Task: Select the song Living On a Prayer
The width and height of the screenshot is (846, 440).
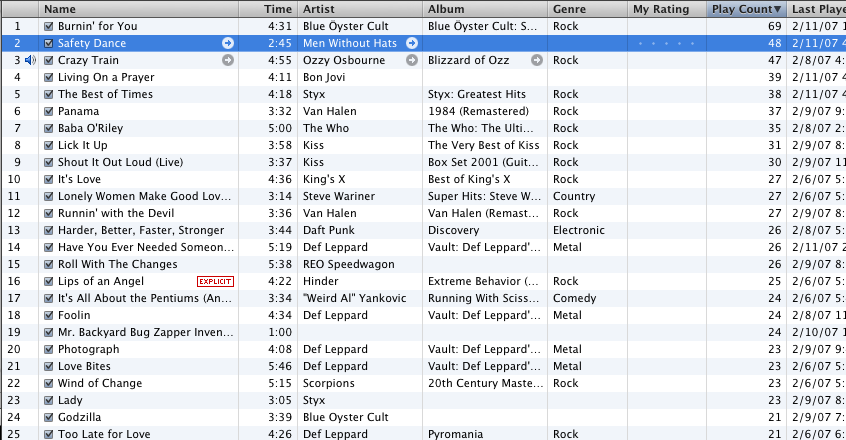Action: [x=106, y=78]
